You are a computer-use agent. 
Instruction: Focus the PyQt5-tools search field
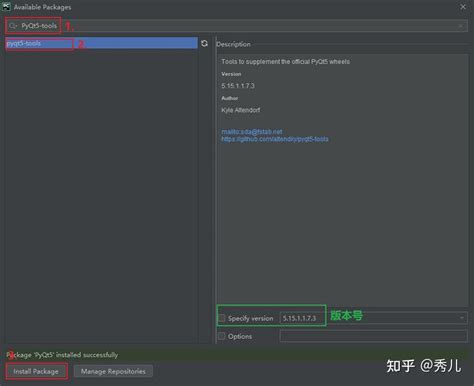[x=236, y=26]
